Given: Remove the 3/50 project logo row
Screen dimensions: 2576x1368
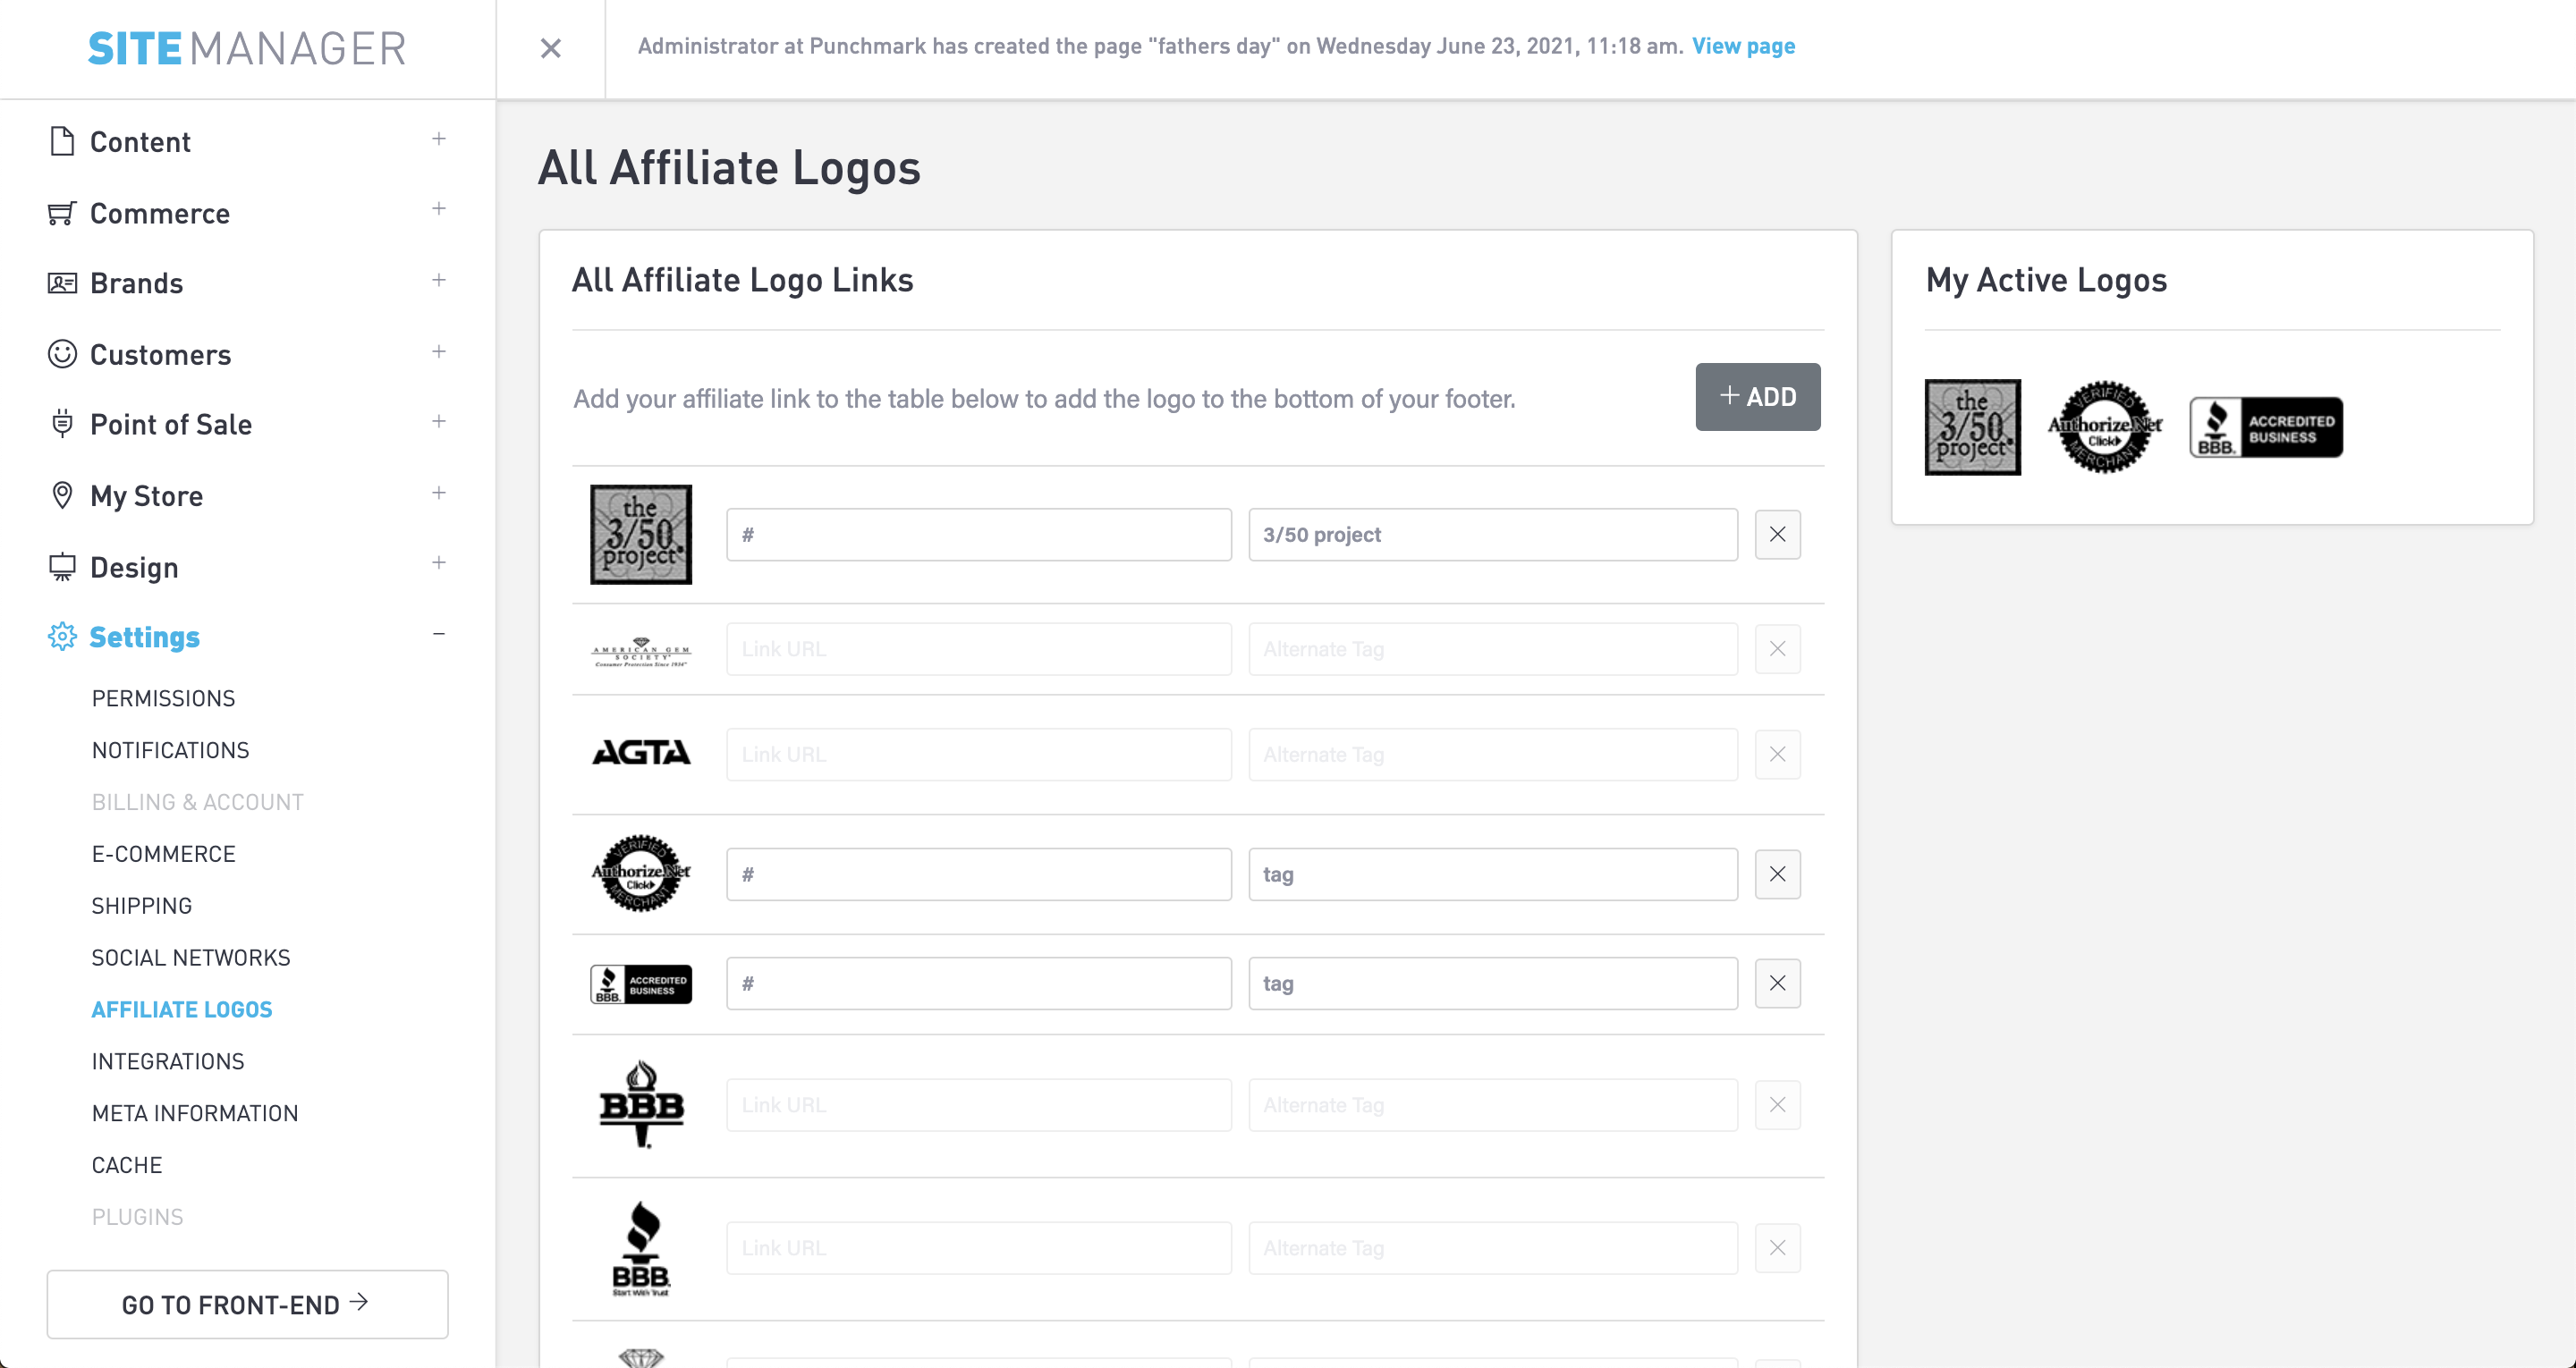Looking at the screenshot, I should (1777, 534).
